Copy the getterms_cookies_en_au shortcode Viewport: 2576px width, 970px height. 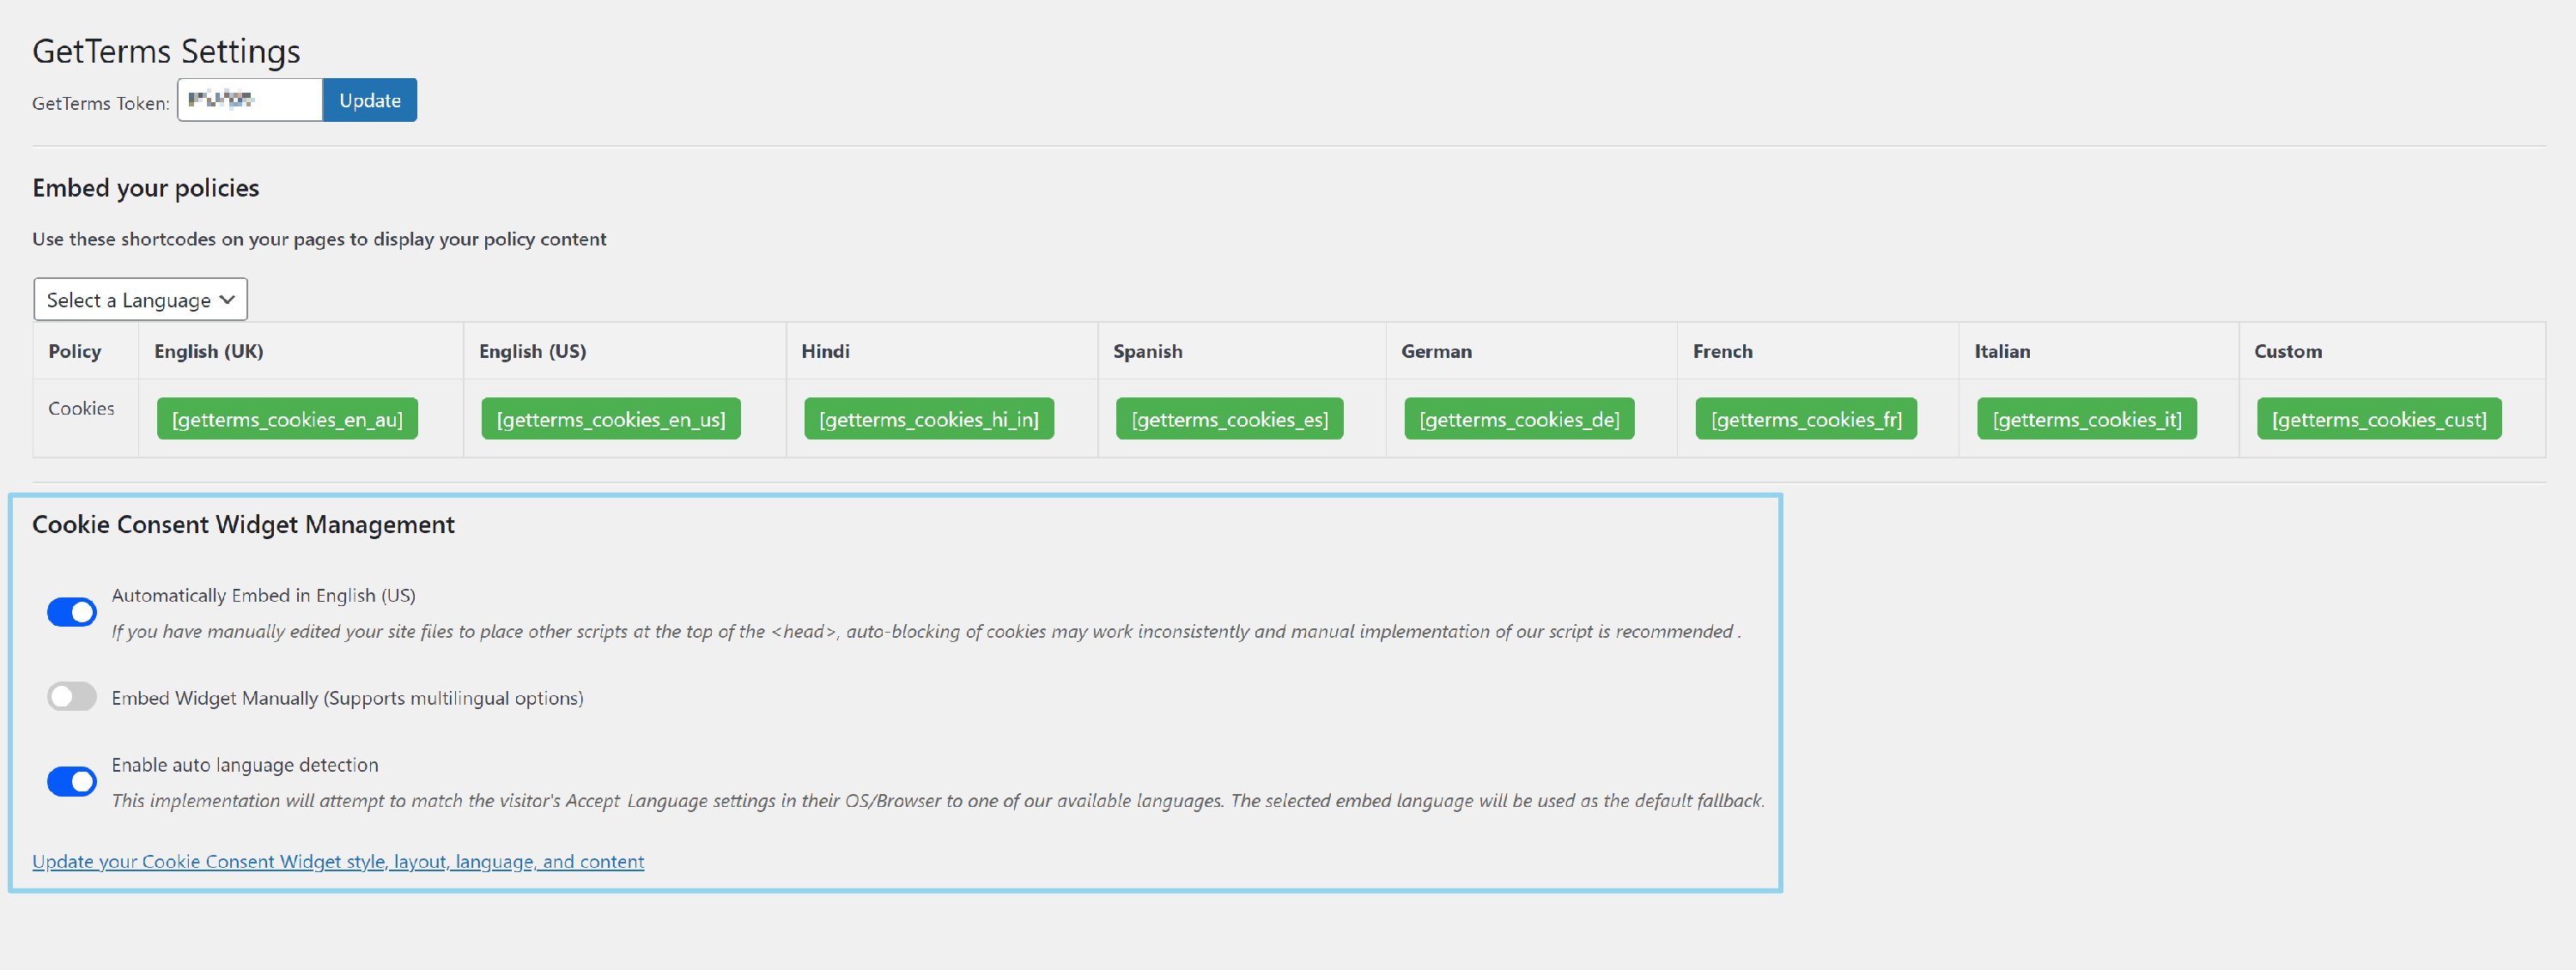pyautogui.click(x=287, y=419)
